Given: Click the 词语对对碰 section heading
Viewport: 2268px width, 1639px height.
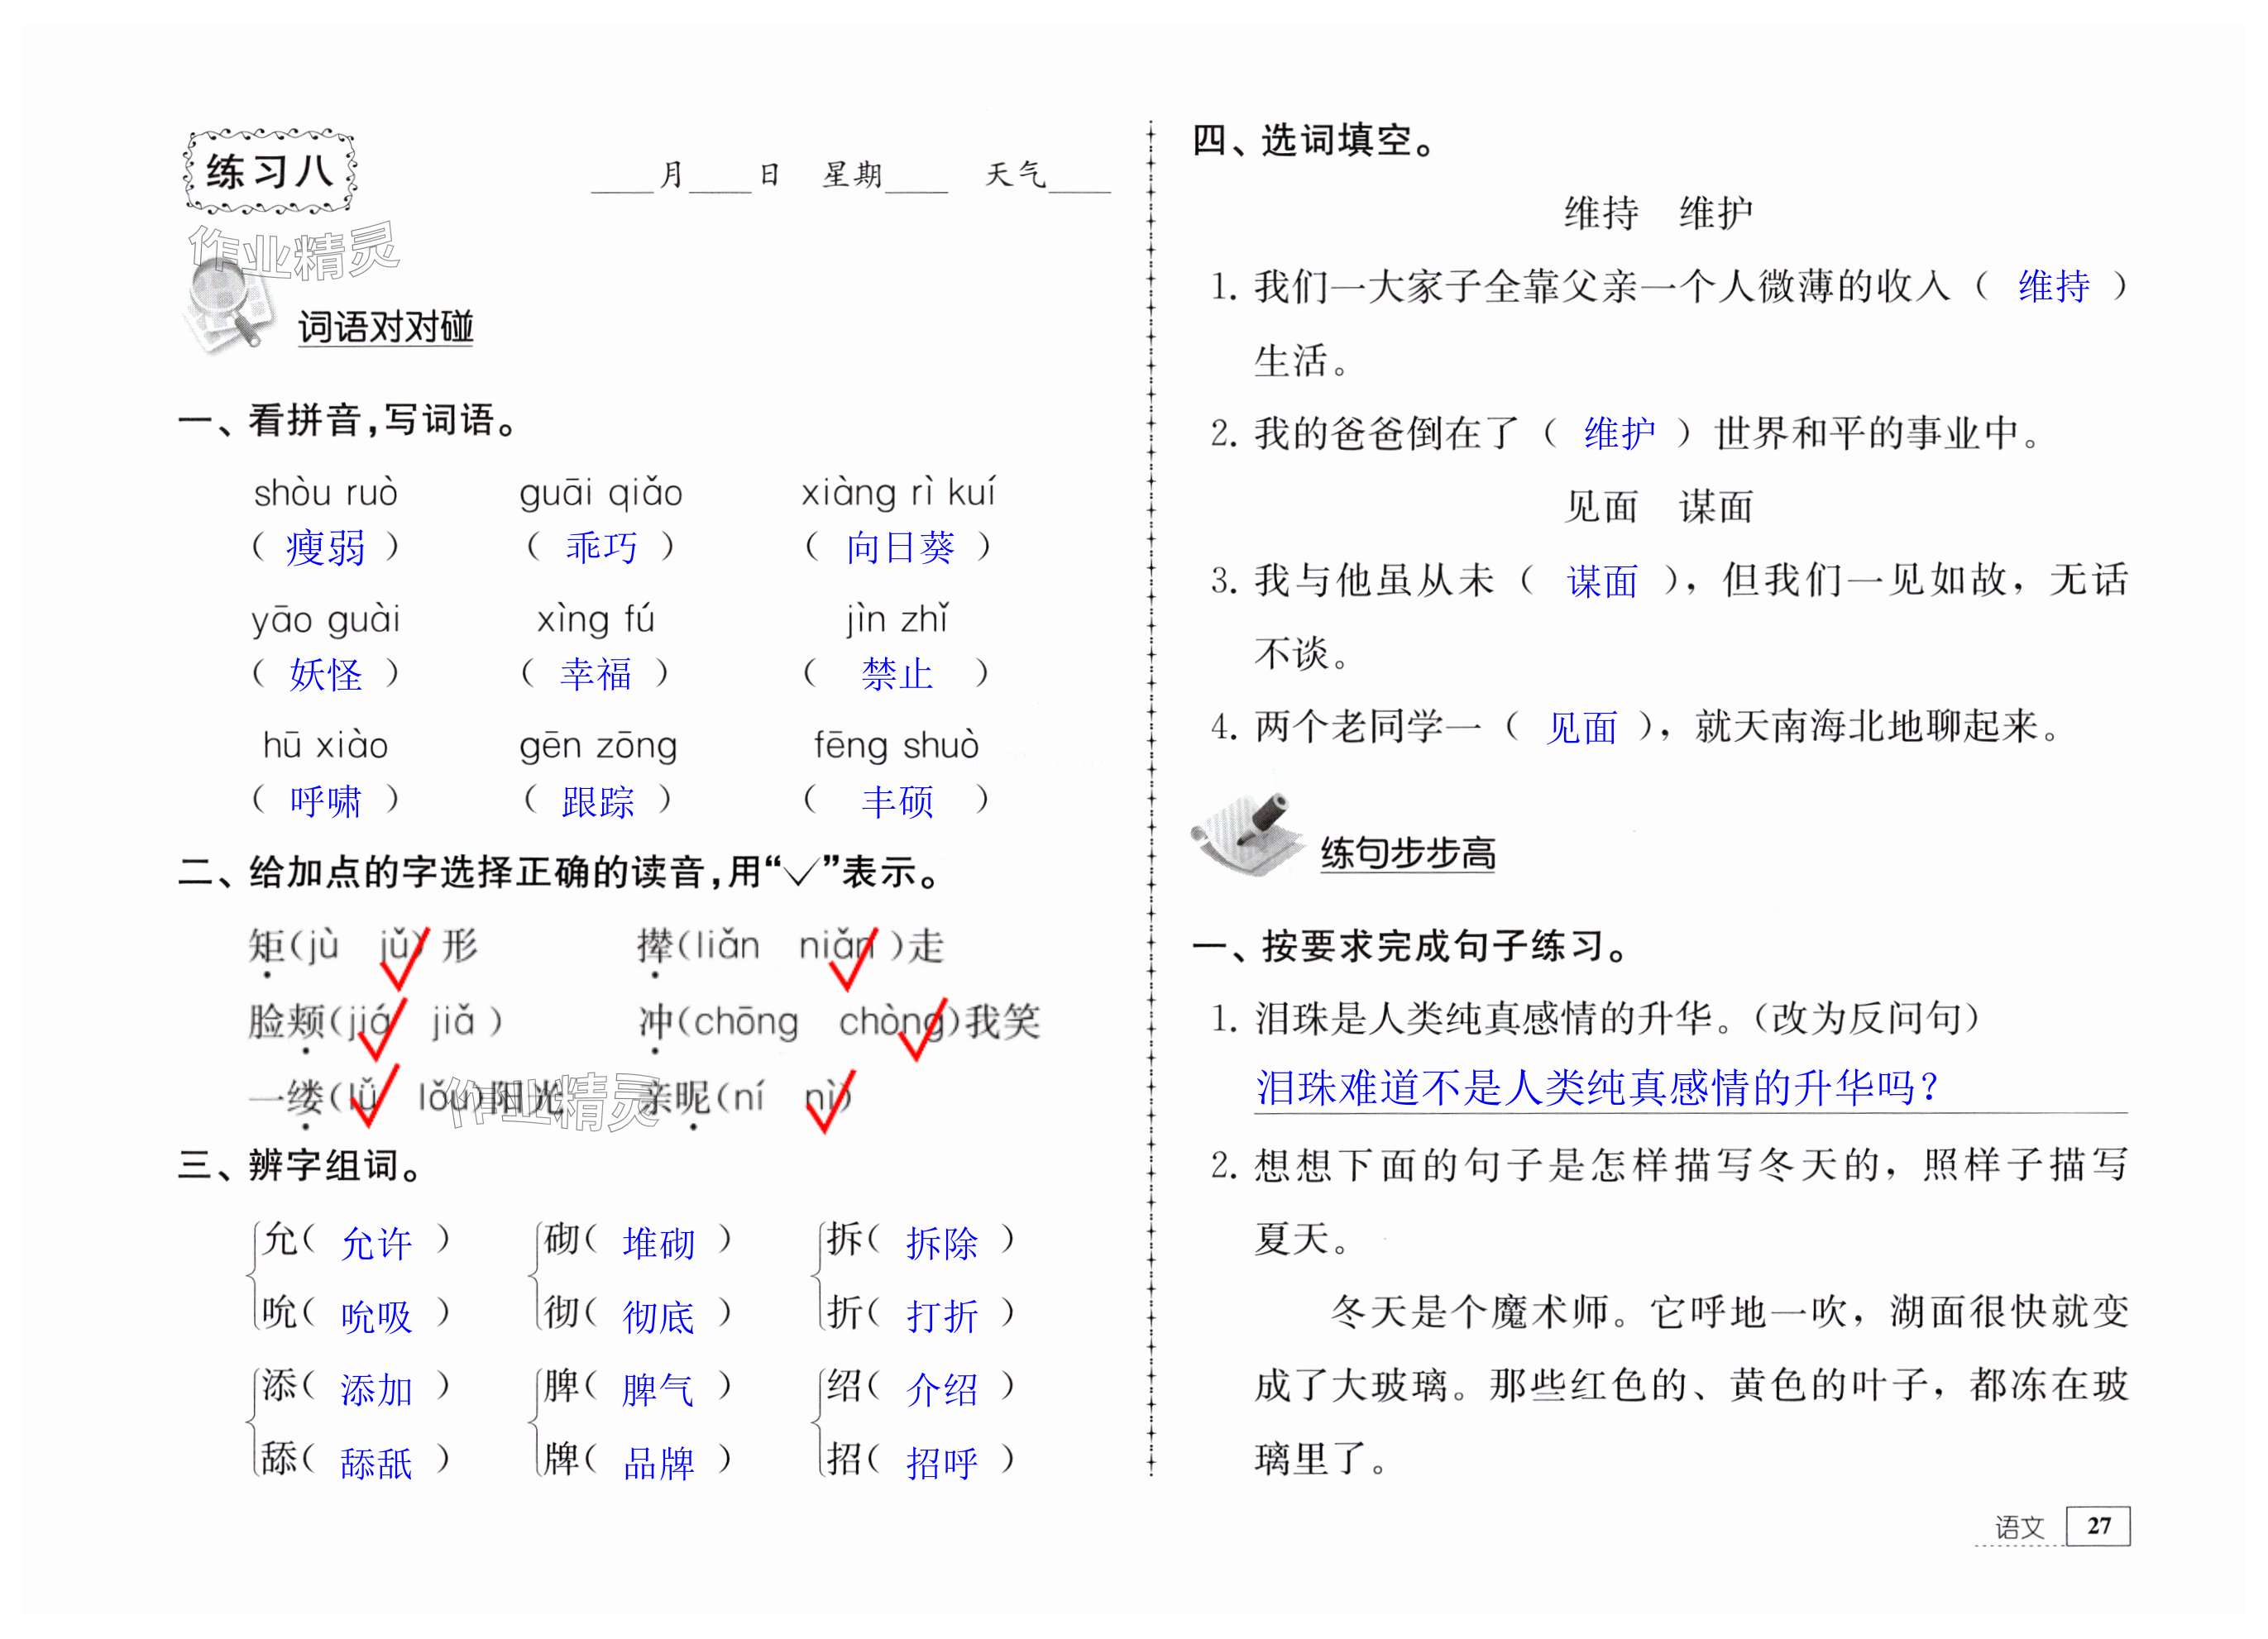Looking at the screenshot, I should [385, 327].
